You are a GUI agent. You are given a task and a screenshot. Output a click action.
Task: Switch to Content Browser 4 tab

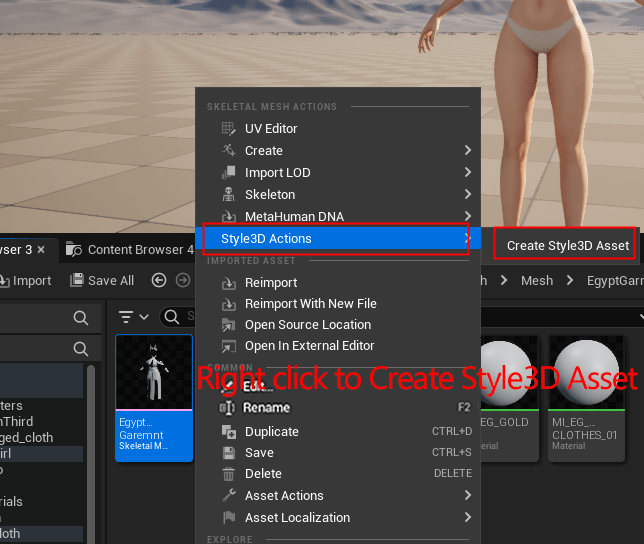[129, 250]
